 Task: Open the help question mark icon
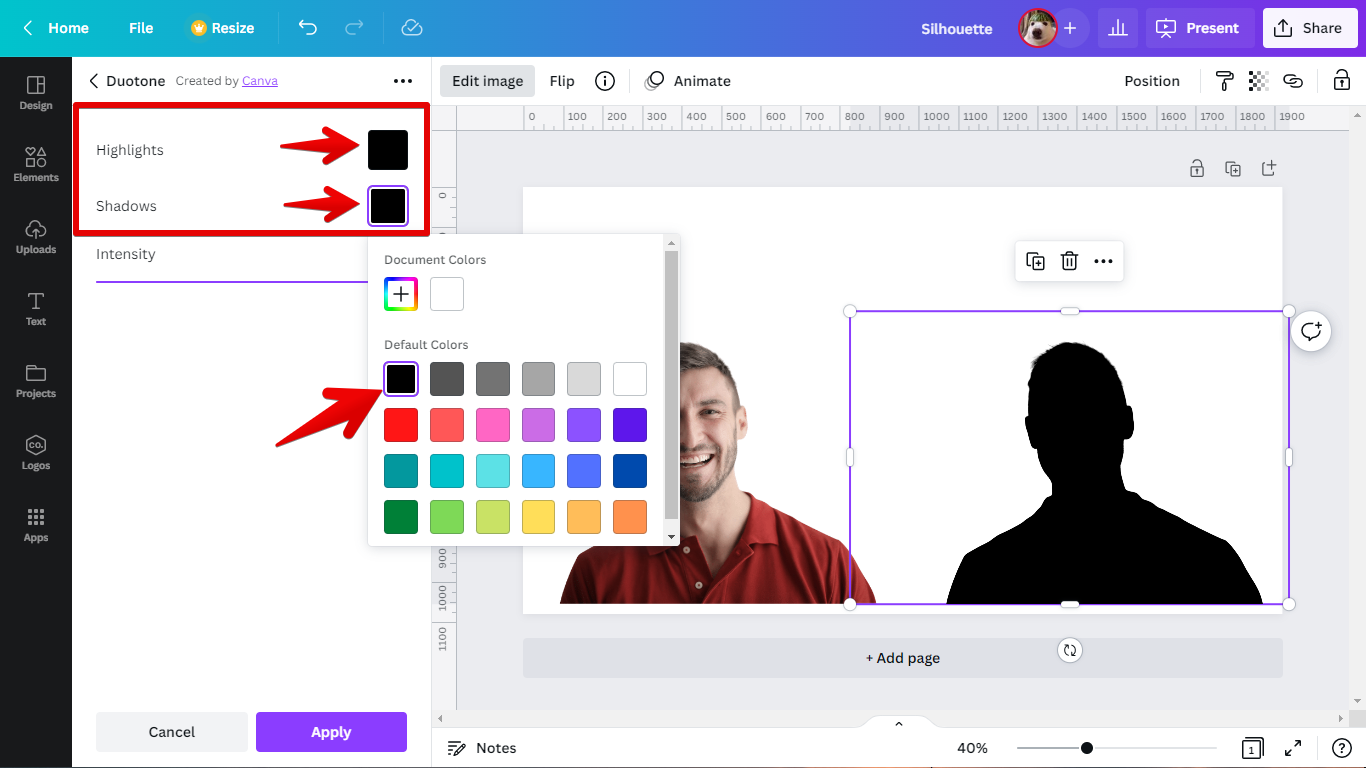point(1342,748)
